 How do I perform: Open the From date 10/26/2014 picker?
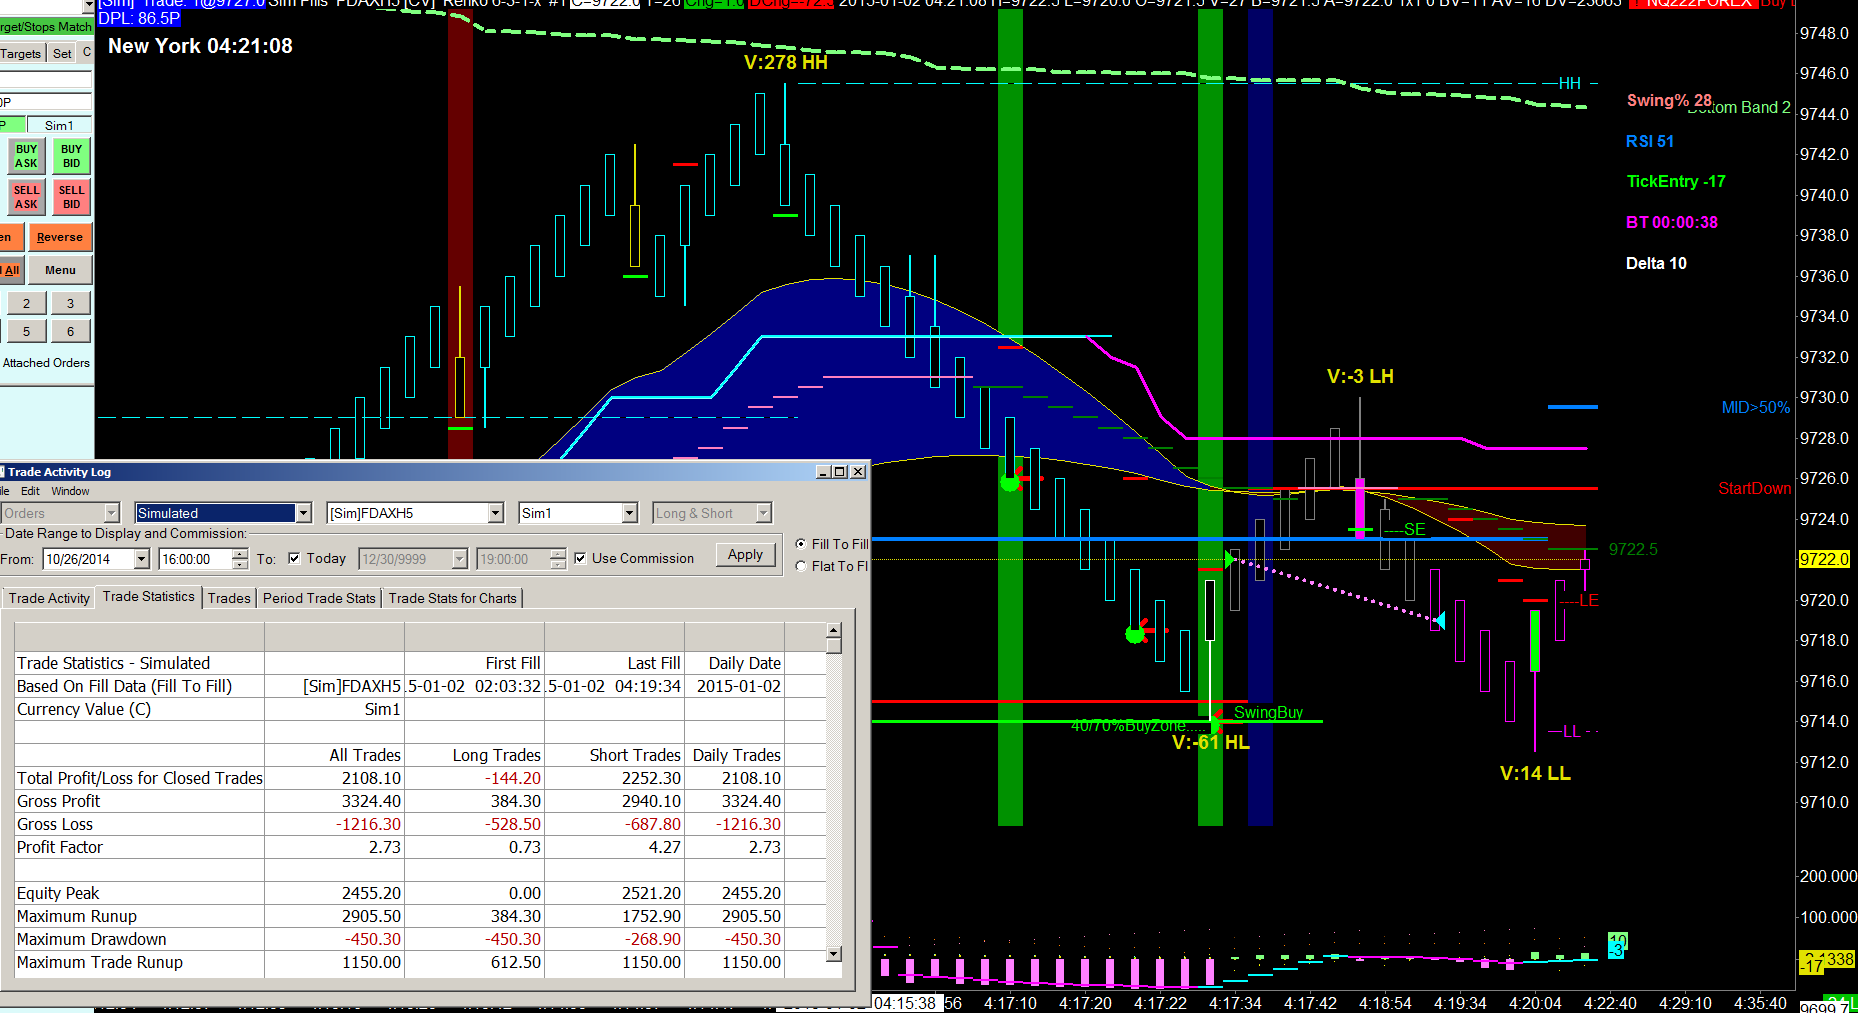[x=141, y=559]
